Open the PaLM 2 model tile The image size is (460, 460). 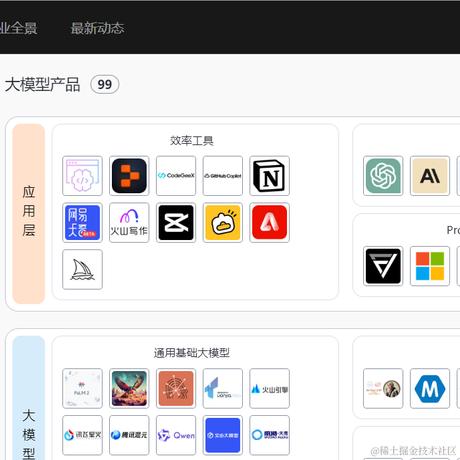82,388
